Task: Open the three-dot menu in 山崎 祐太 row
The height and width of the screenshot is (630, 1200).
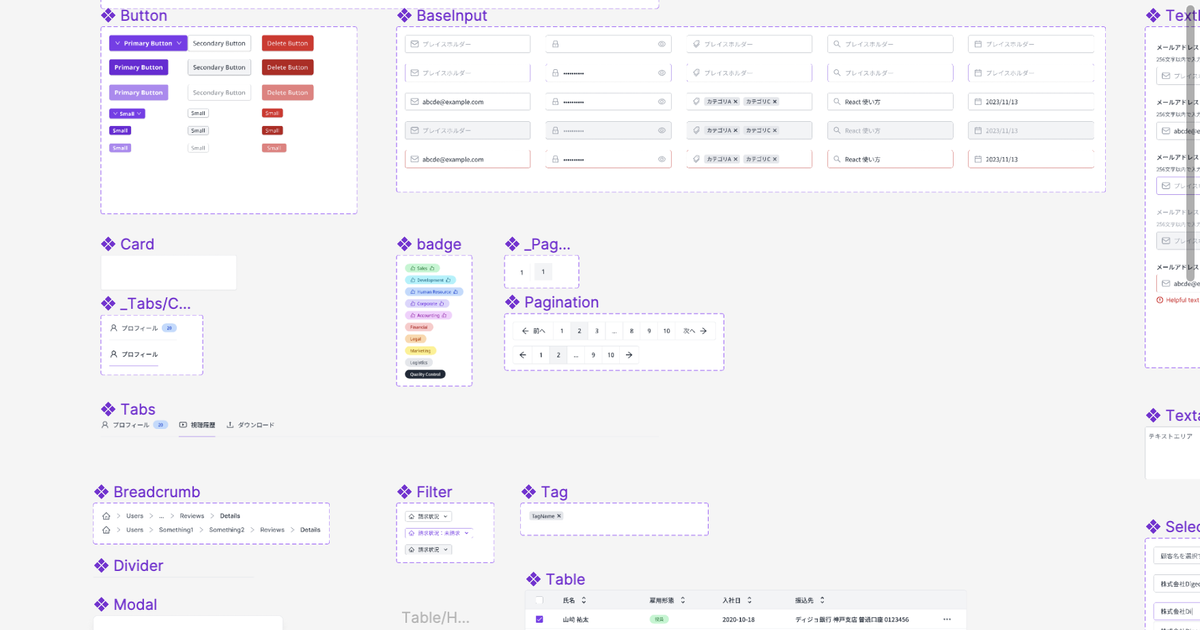Action: [x=947, y=620]
